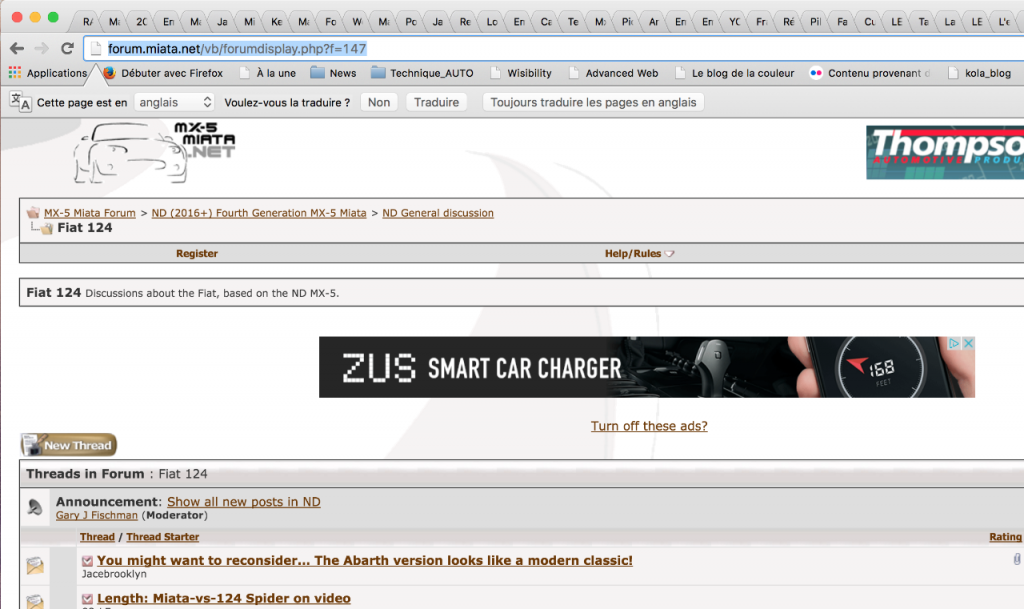
Task: Open the MX-5 Miata Forum breadcrumb link
Action: (89, 213)
